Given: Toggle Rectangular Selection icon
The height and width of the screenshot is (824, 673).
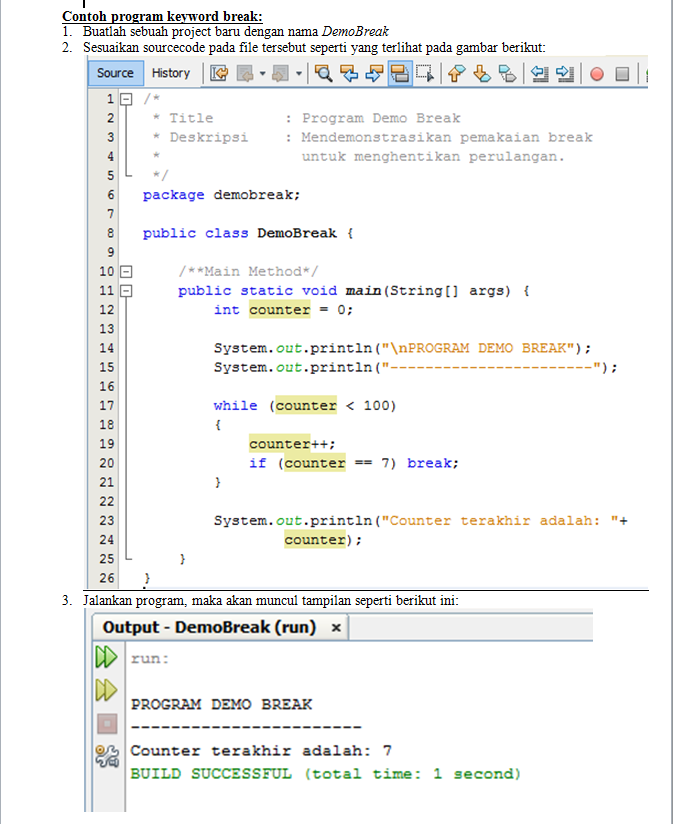Looking at the screenshot, I should [424, 74].
